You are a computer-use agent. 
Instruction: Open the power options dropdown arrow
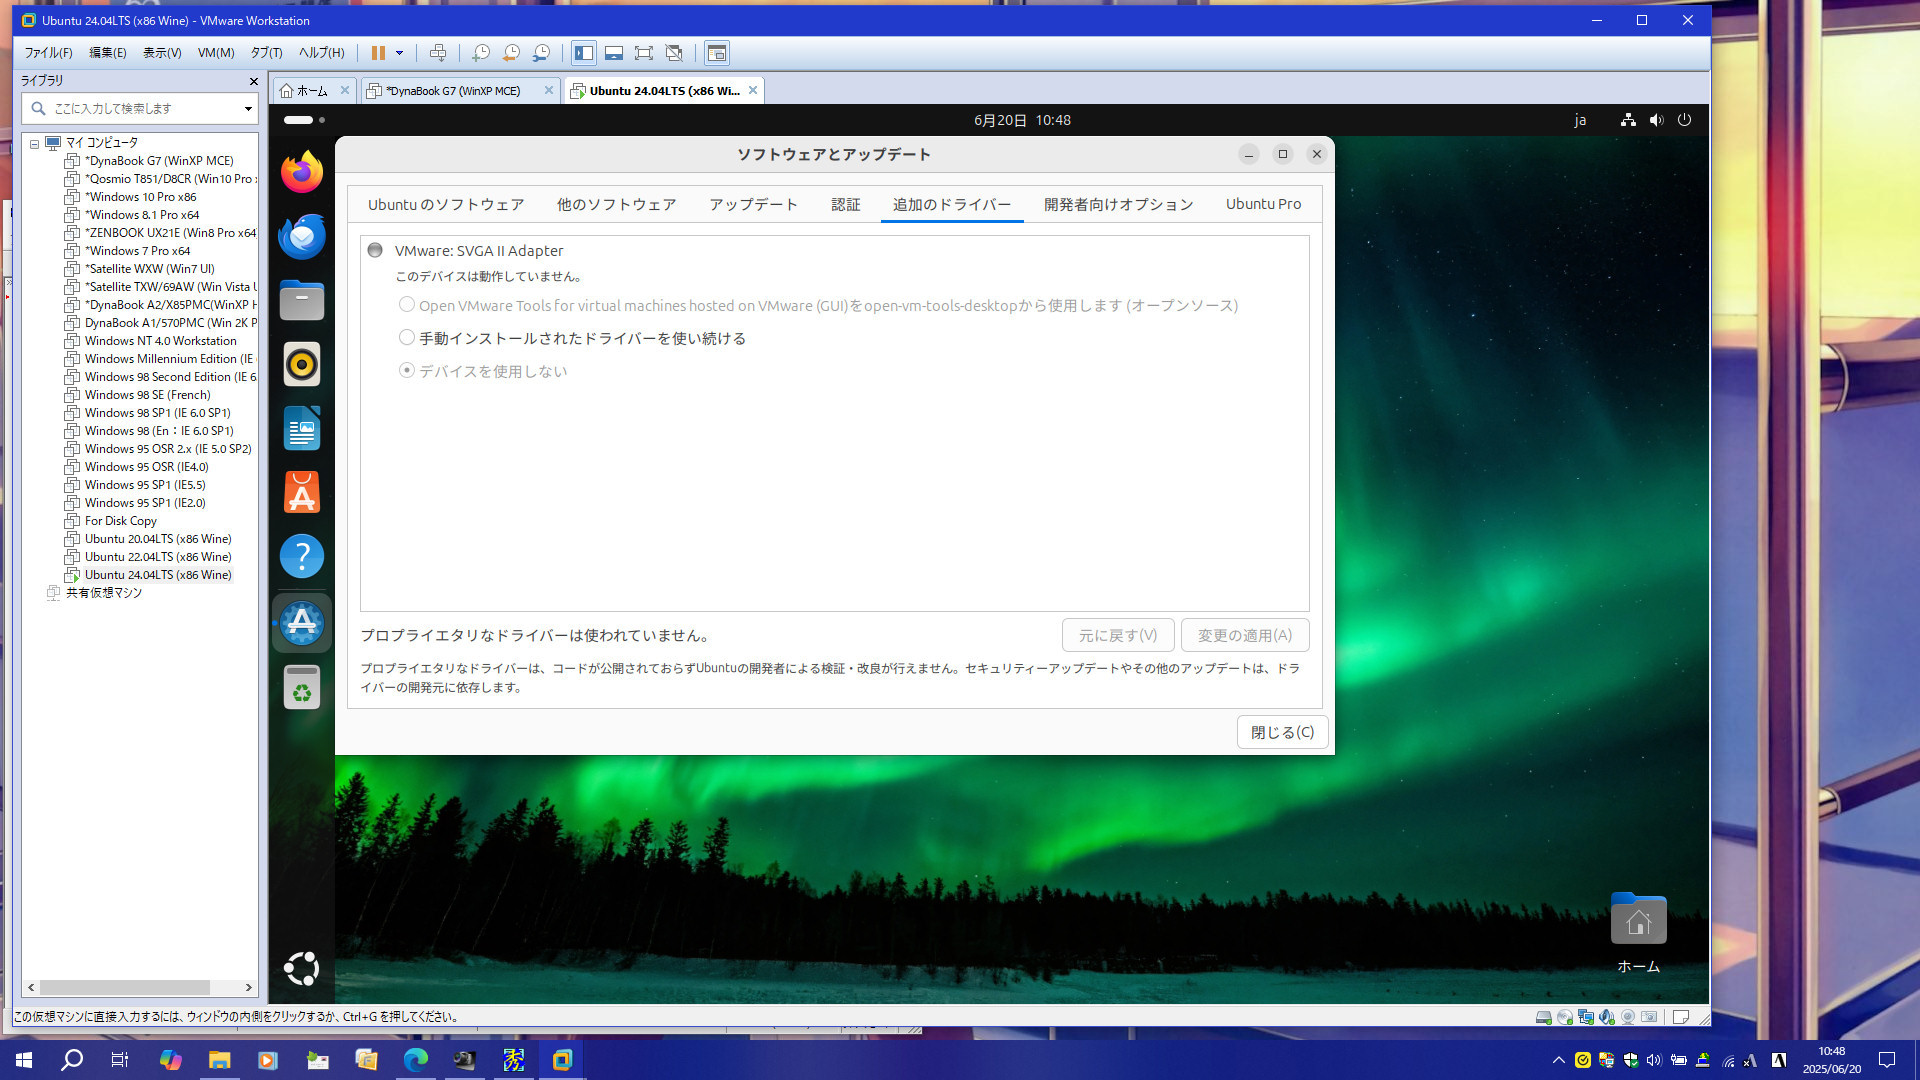tap(399, 53)
